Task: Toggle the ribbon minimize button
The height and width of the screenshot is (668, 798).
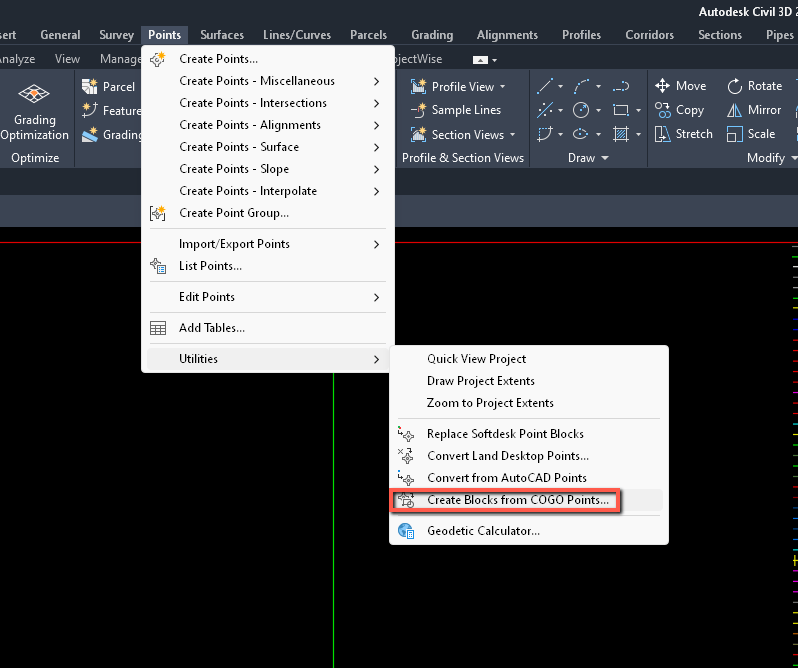Action: tap(480, 60)
